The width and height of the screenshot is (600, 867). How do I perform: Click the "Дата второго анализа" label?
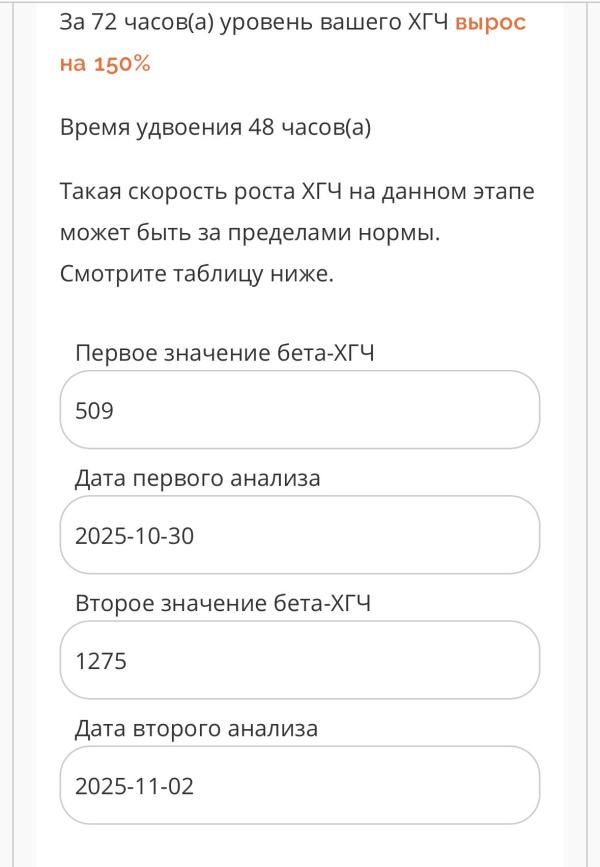[196, 728]
